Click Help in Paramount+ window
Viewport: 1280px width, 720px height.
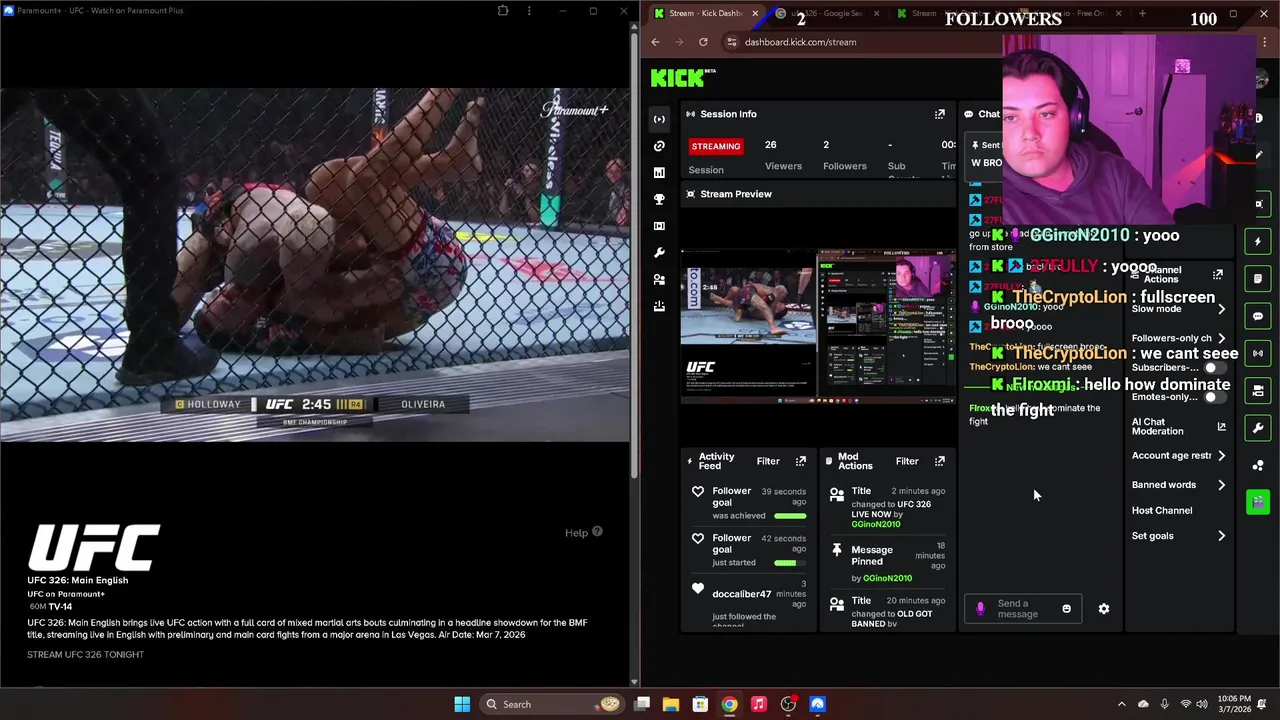point(583,533)
